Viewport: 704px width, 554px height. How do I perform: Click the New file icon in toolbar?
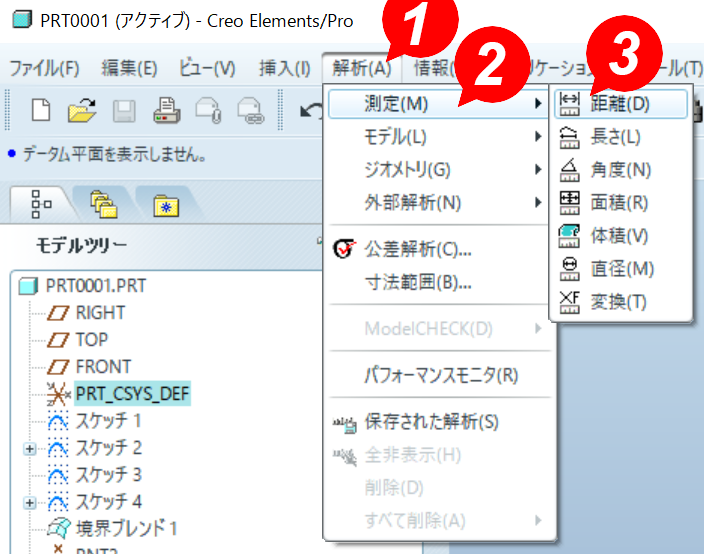41,111
